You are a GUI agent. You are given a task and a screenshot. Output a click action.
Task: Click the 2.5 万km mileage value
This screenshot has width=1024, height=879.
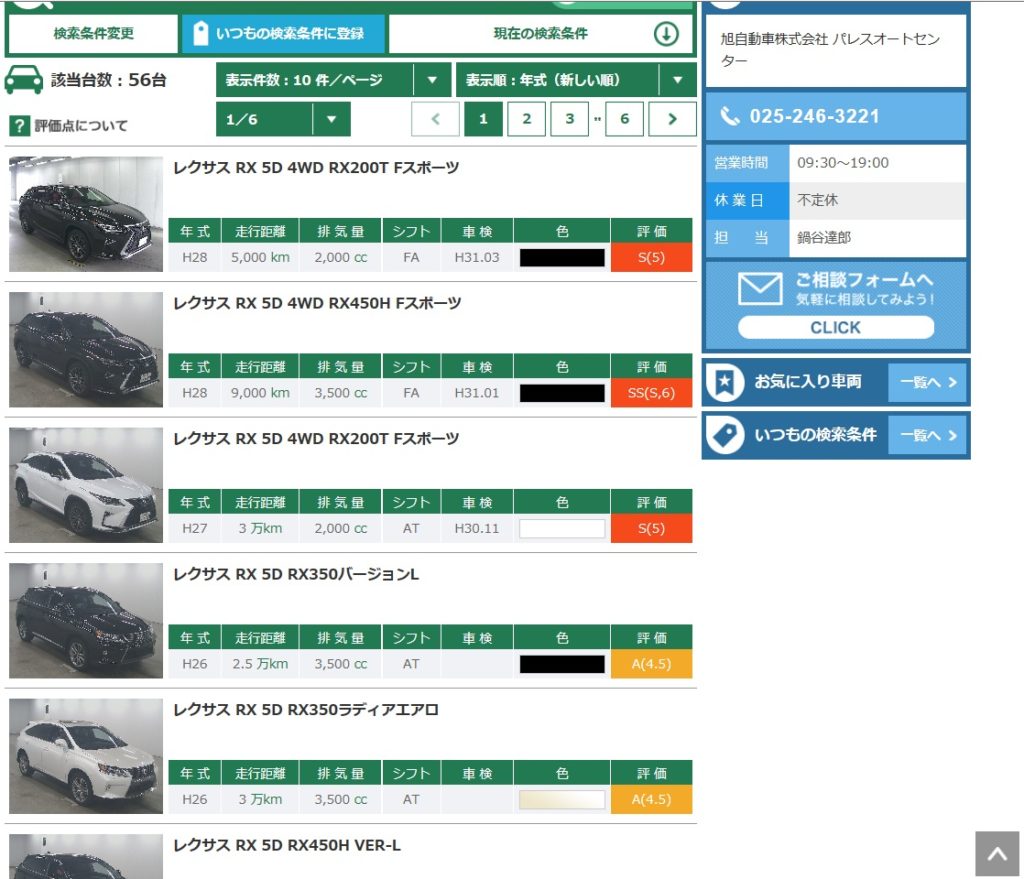coord(260,664)
